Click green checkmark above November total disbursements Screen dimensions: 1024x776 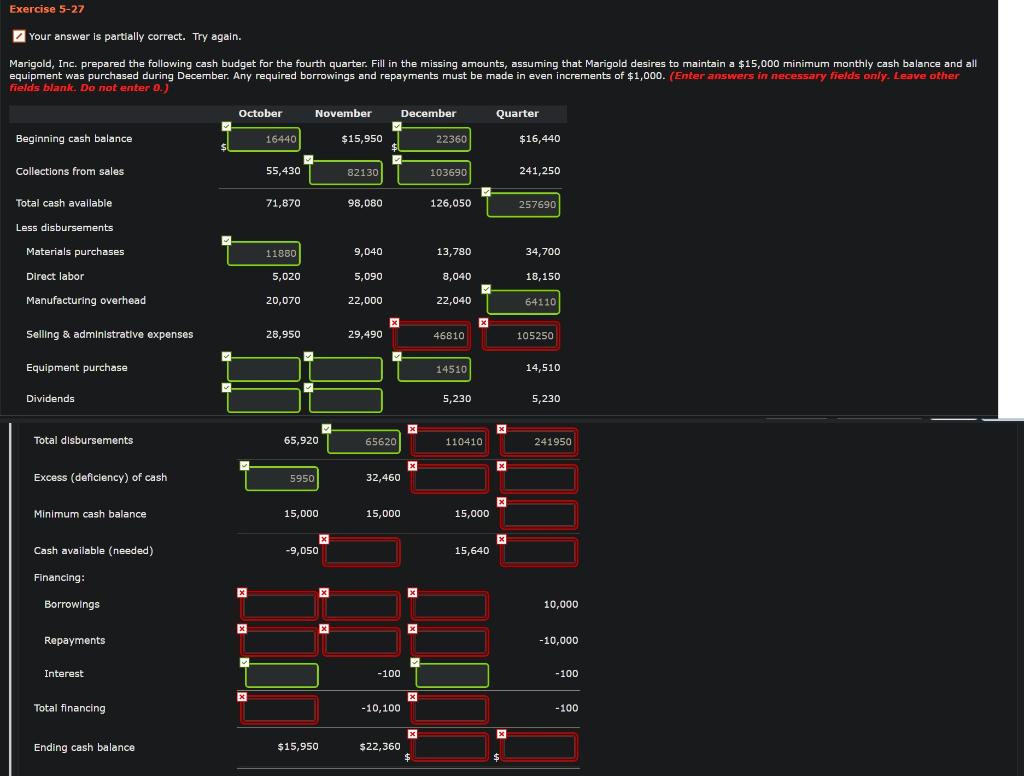[x=327, y=428]
